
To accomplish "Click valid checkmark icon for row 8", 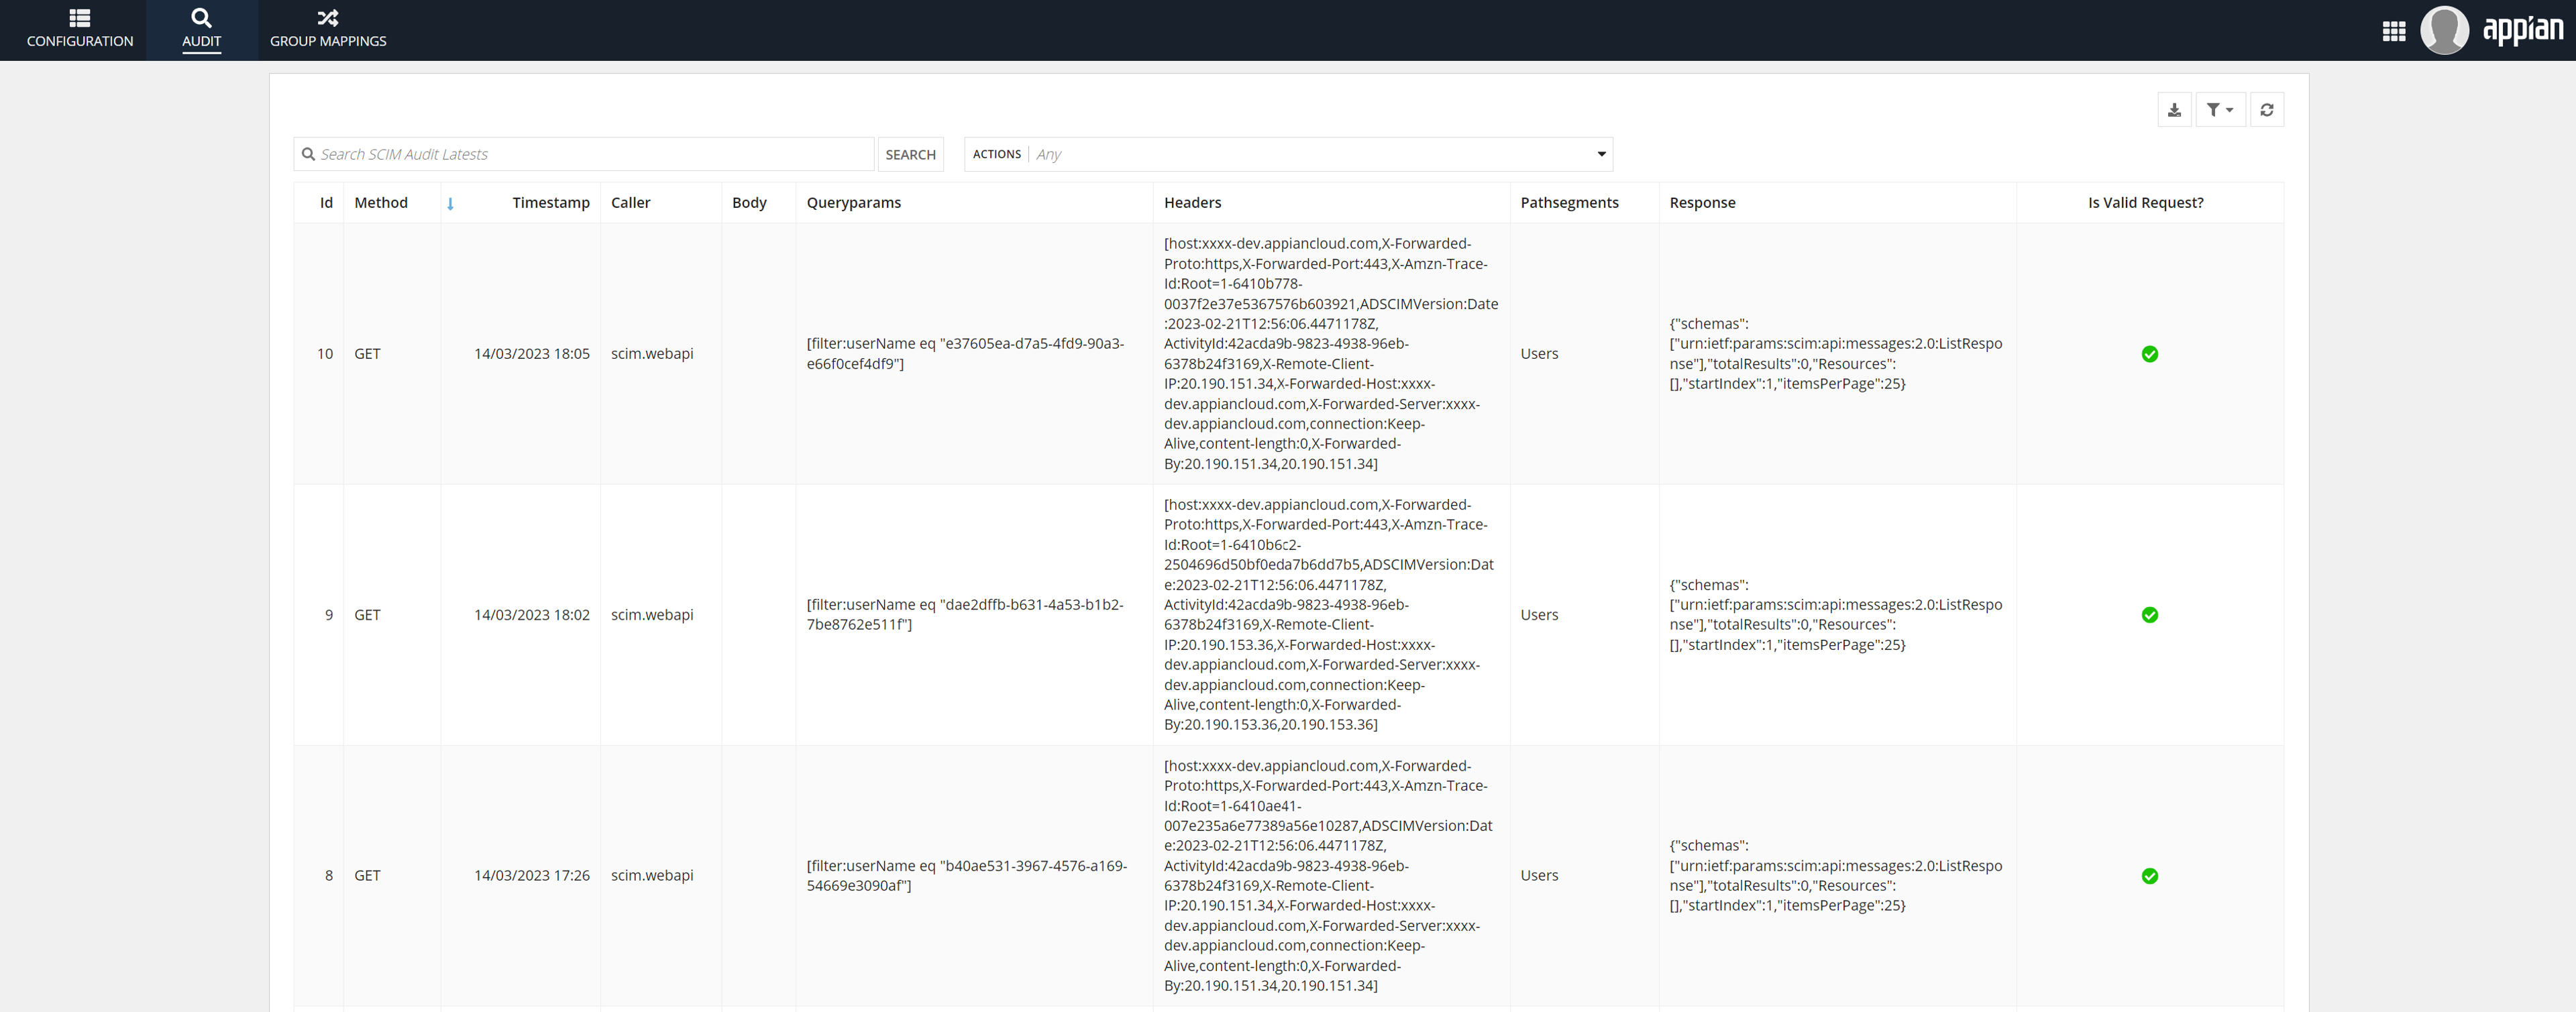I will click(2149, 876).
